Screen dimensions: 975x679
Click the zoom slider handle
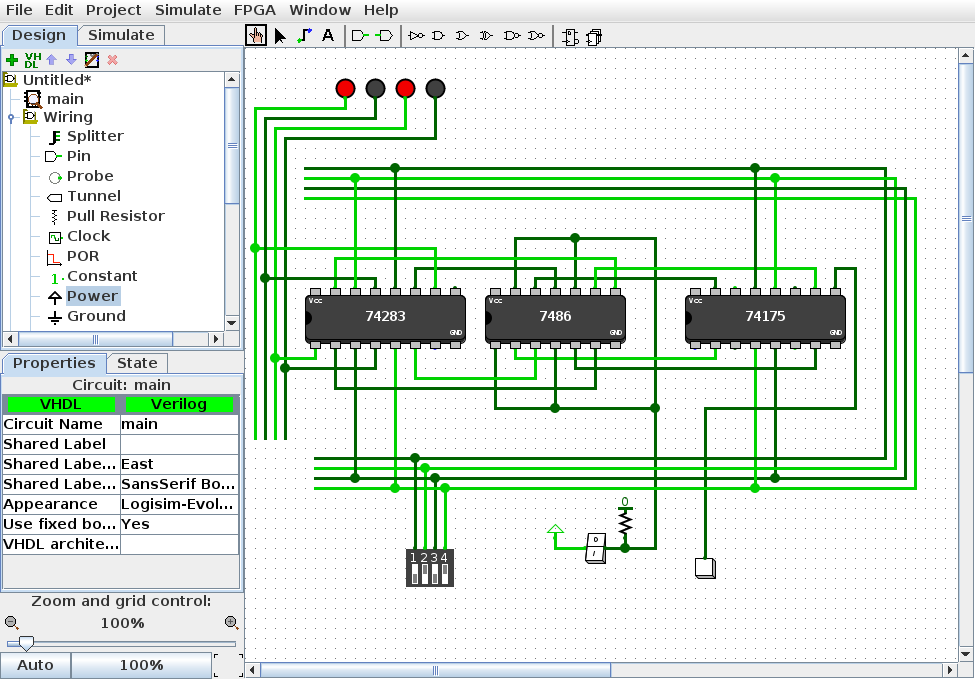[27, 644]
